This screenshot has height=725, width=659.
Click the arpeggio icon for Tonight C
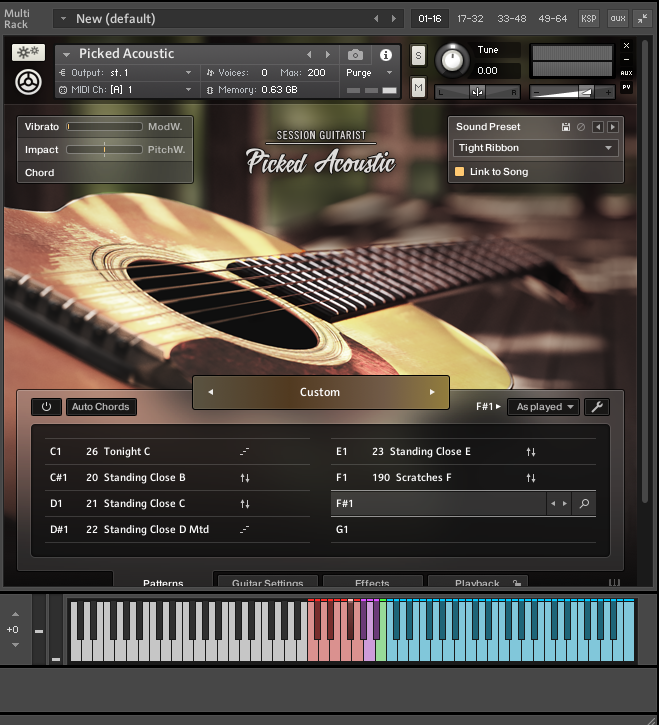coord(245,452)
